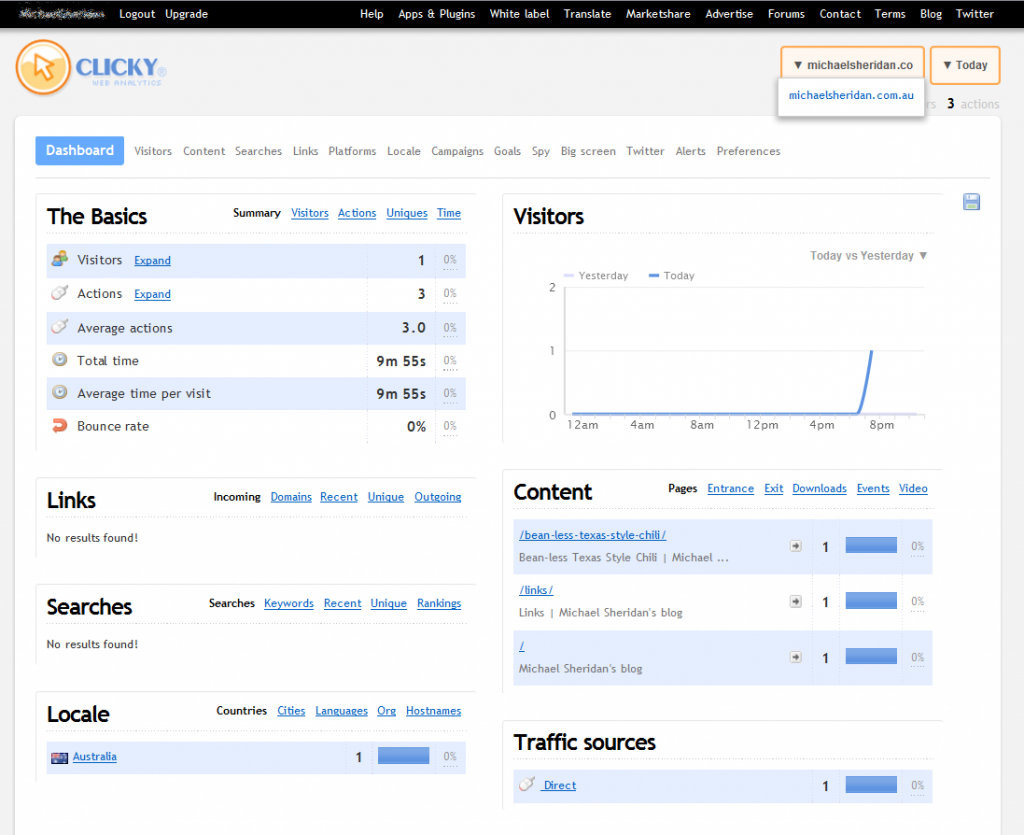Screen dimensions: 1024x835
Task: Open the Today date range dropdown
Action: [965, 65]
